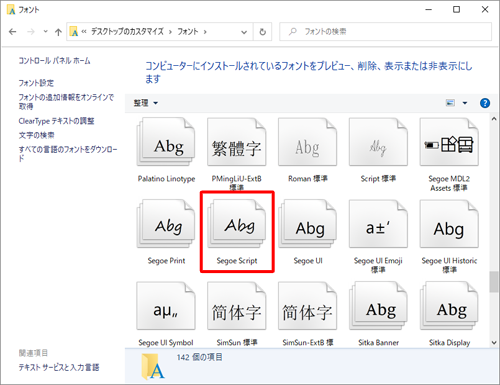Select the Segoe Script font icon
The height and width of the screenshot is (385, 500).
click(237, 224)
